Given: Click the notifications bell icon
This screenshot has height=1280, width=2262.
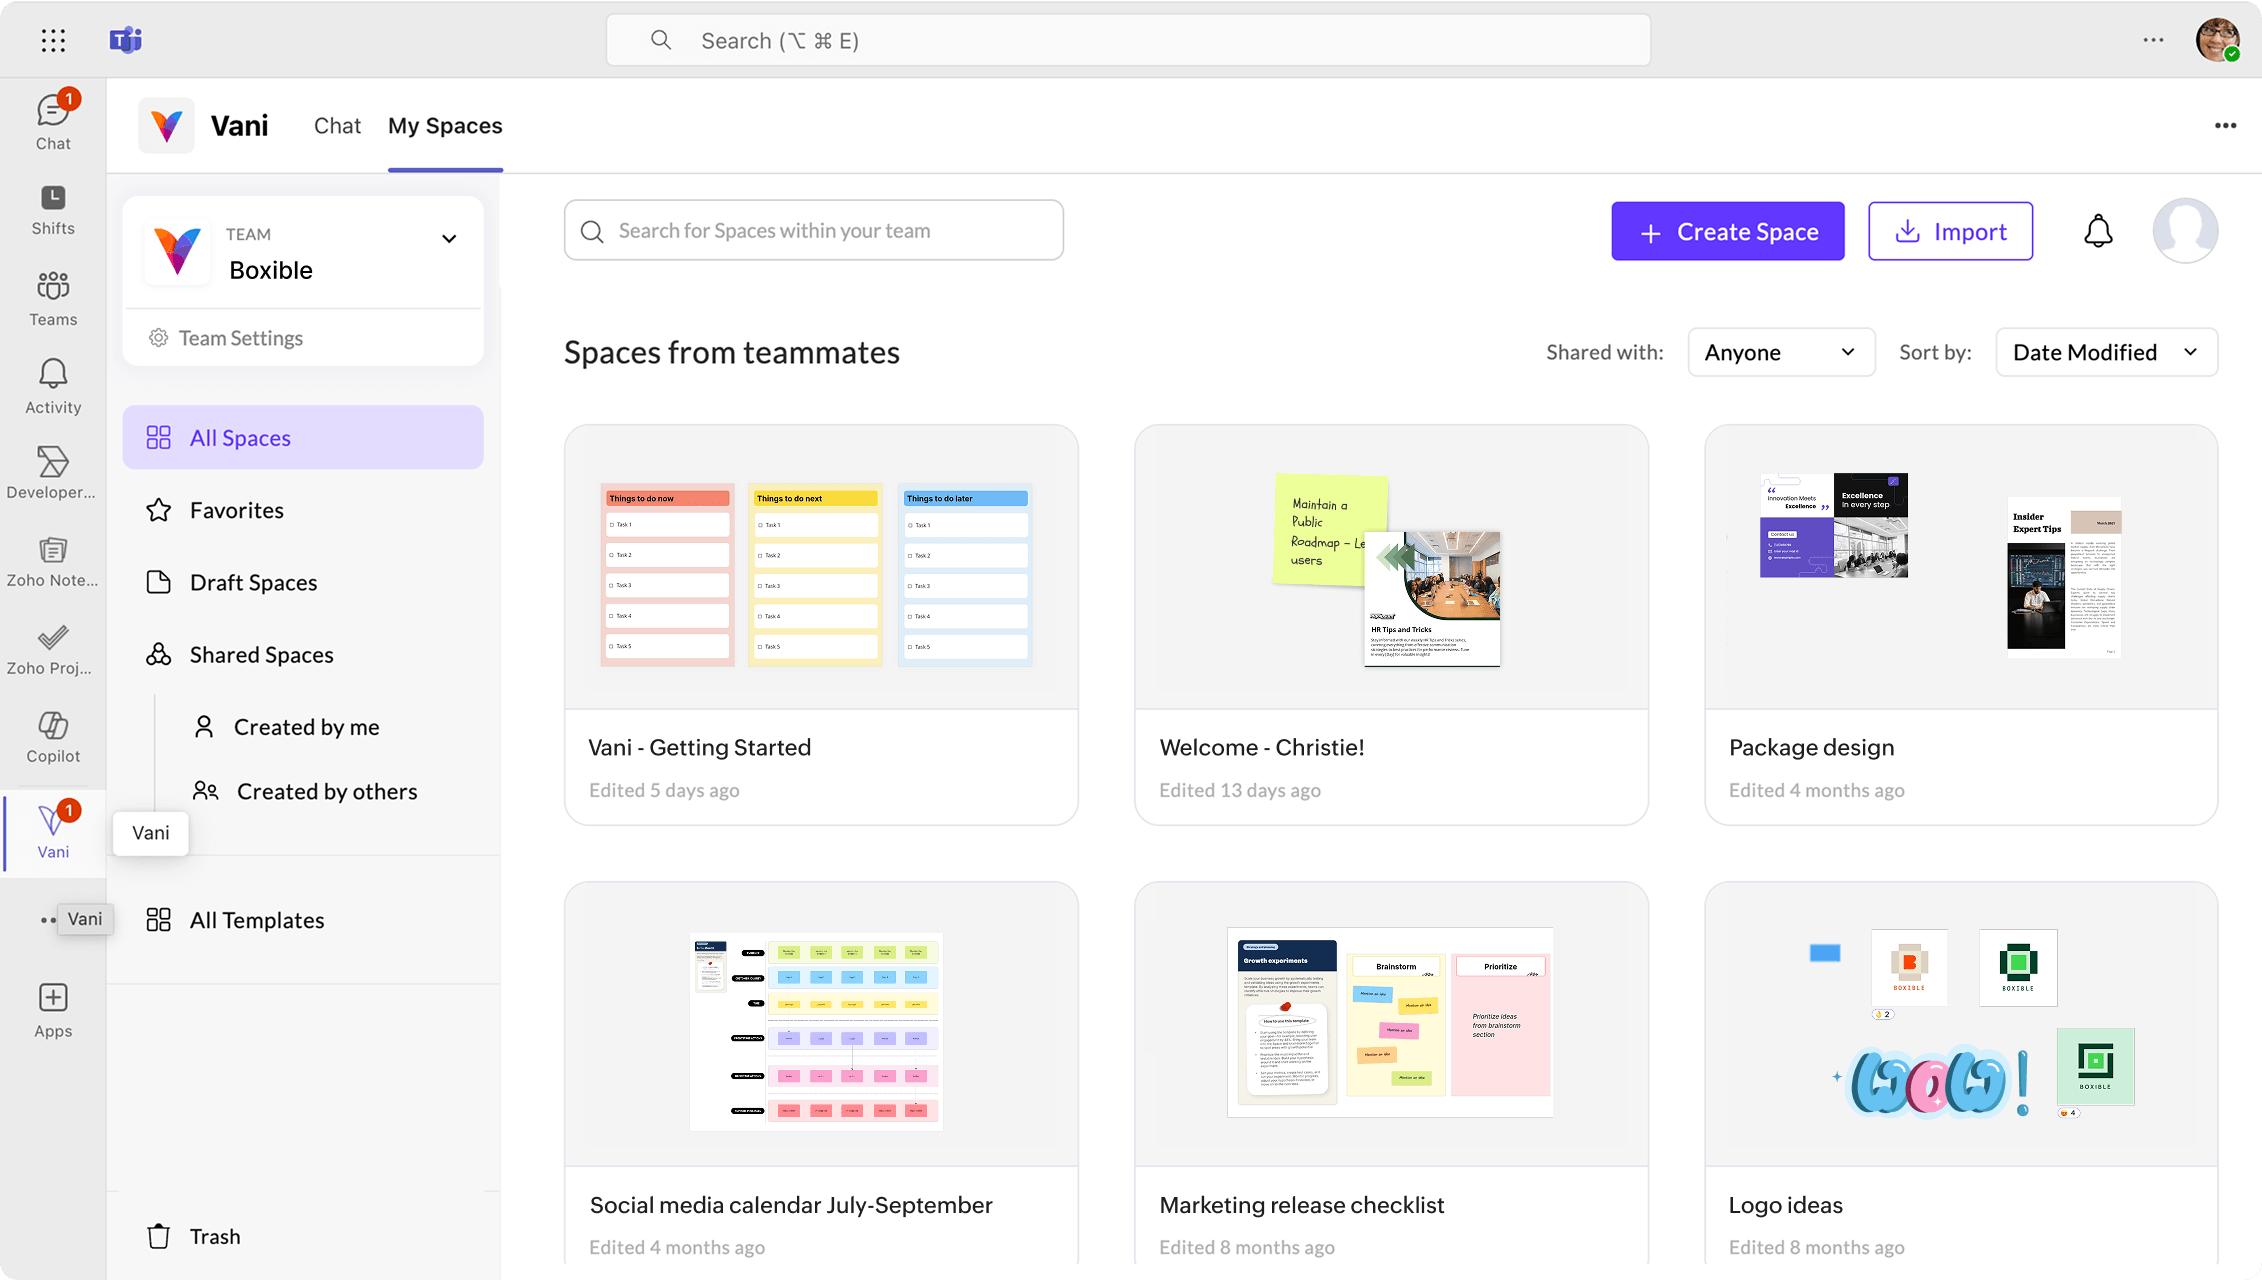Looking at the screenshot, I should [x=2097, y=231].
